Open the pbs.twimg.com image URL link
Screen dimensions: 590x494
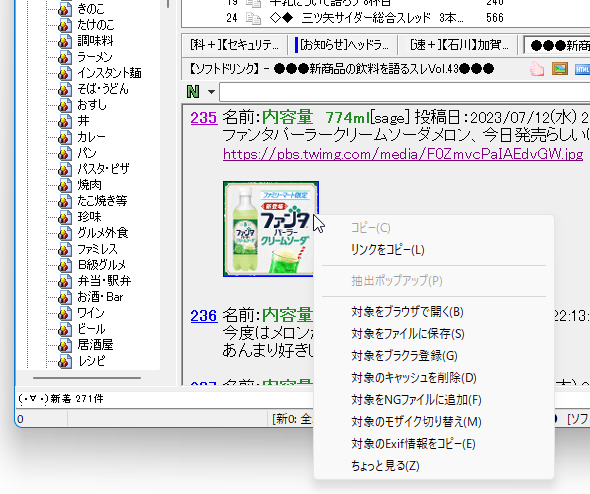403,154
